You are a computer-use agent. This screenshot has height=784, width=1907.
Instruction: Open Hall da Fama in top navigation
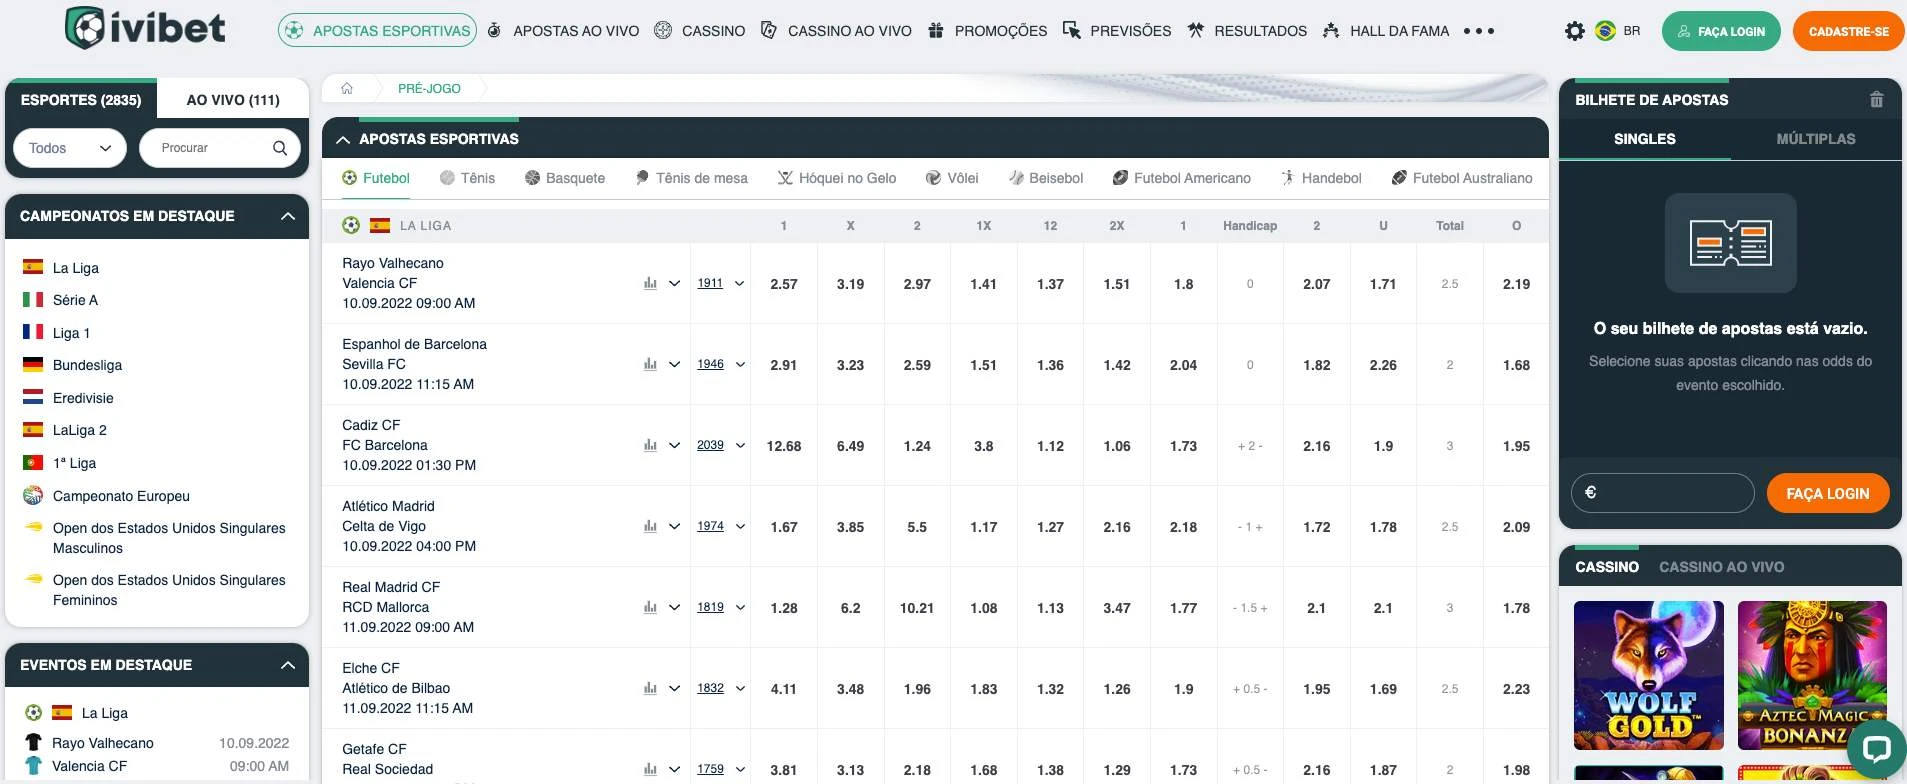1386,31
